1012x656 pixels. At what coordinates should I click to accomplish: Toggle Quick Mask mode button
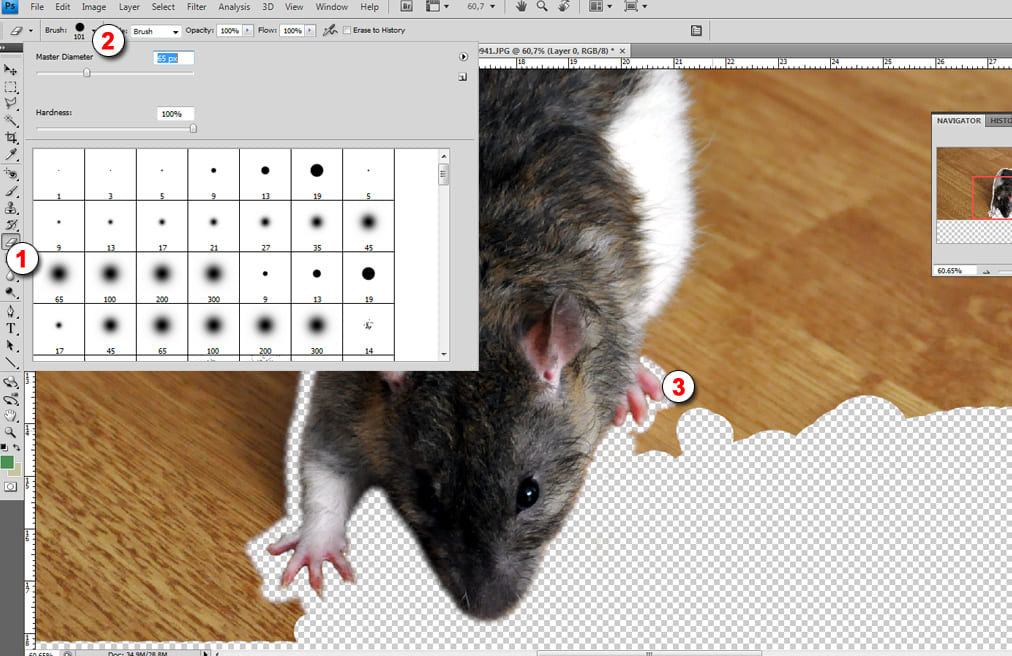click(11, 486)
